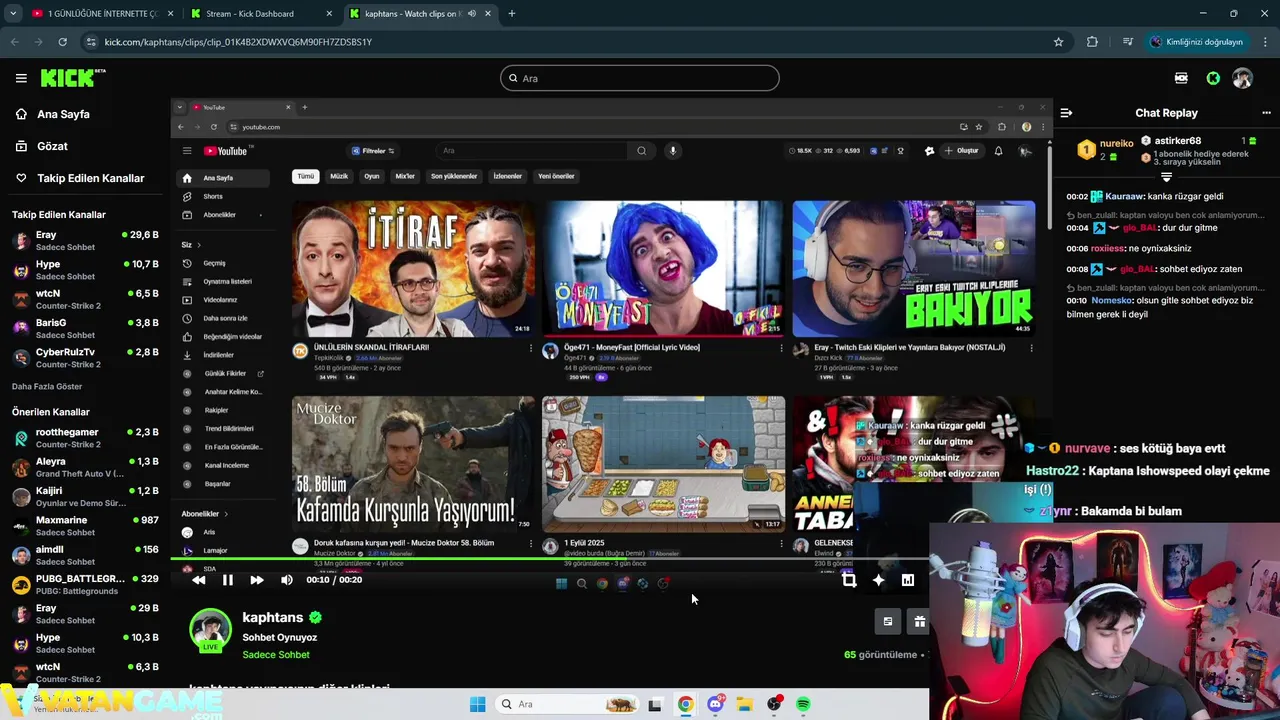Click the crop clip icon in player
This screenshot has height=720, width=1280.
point(849,580)
